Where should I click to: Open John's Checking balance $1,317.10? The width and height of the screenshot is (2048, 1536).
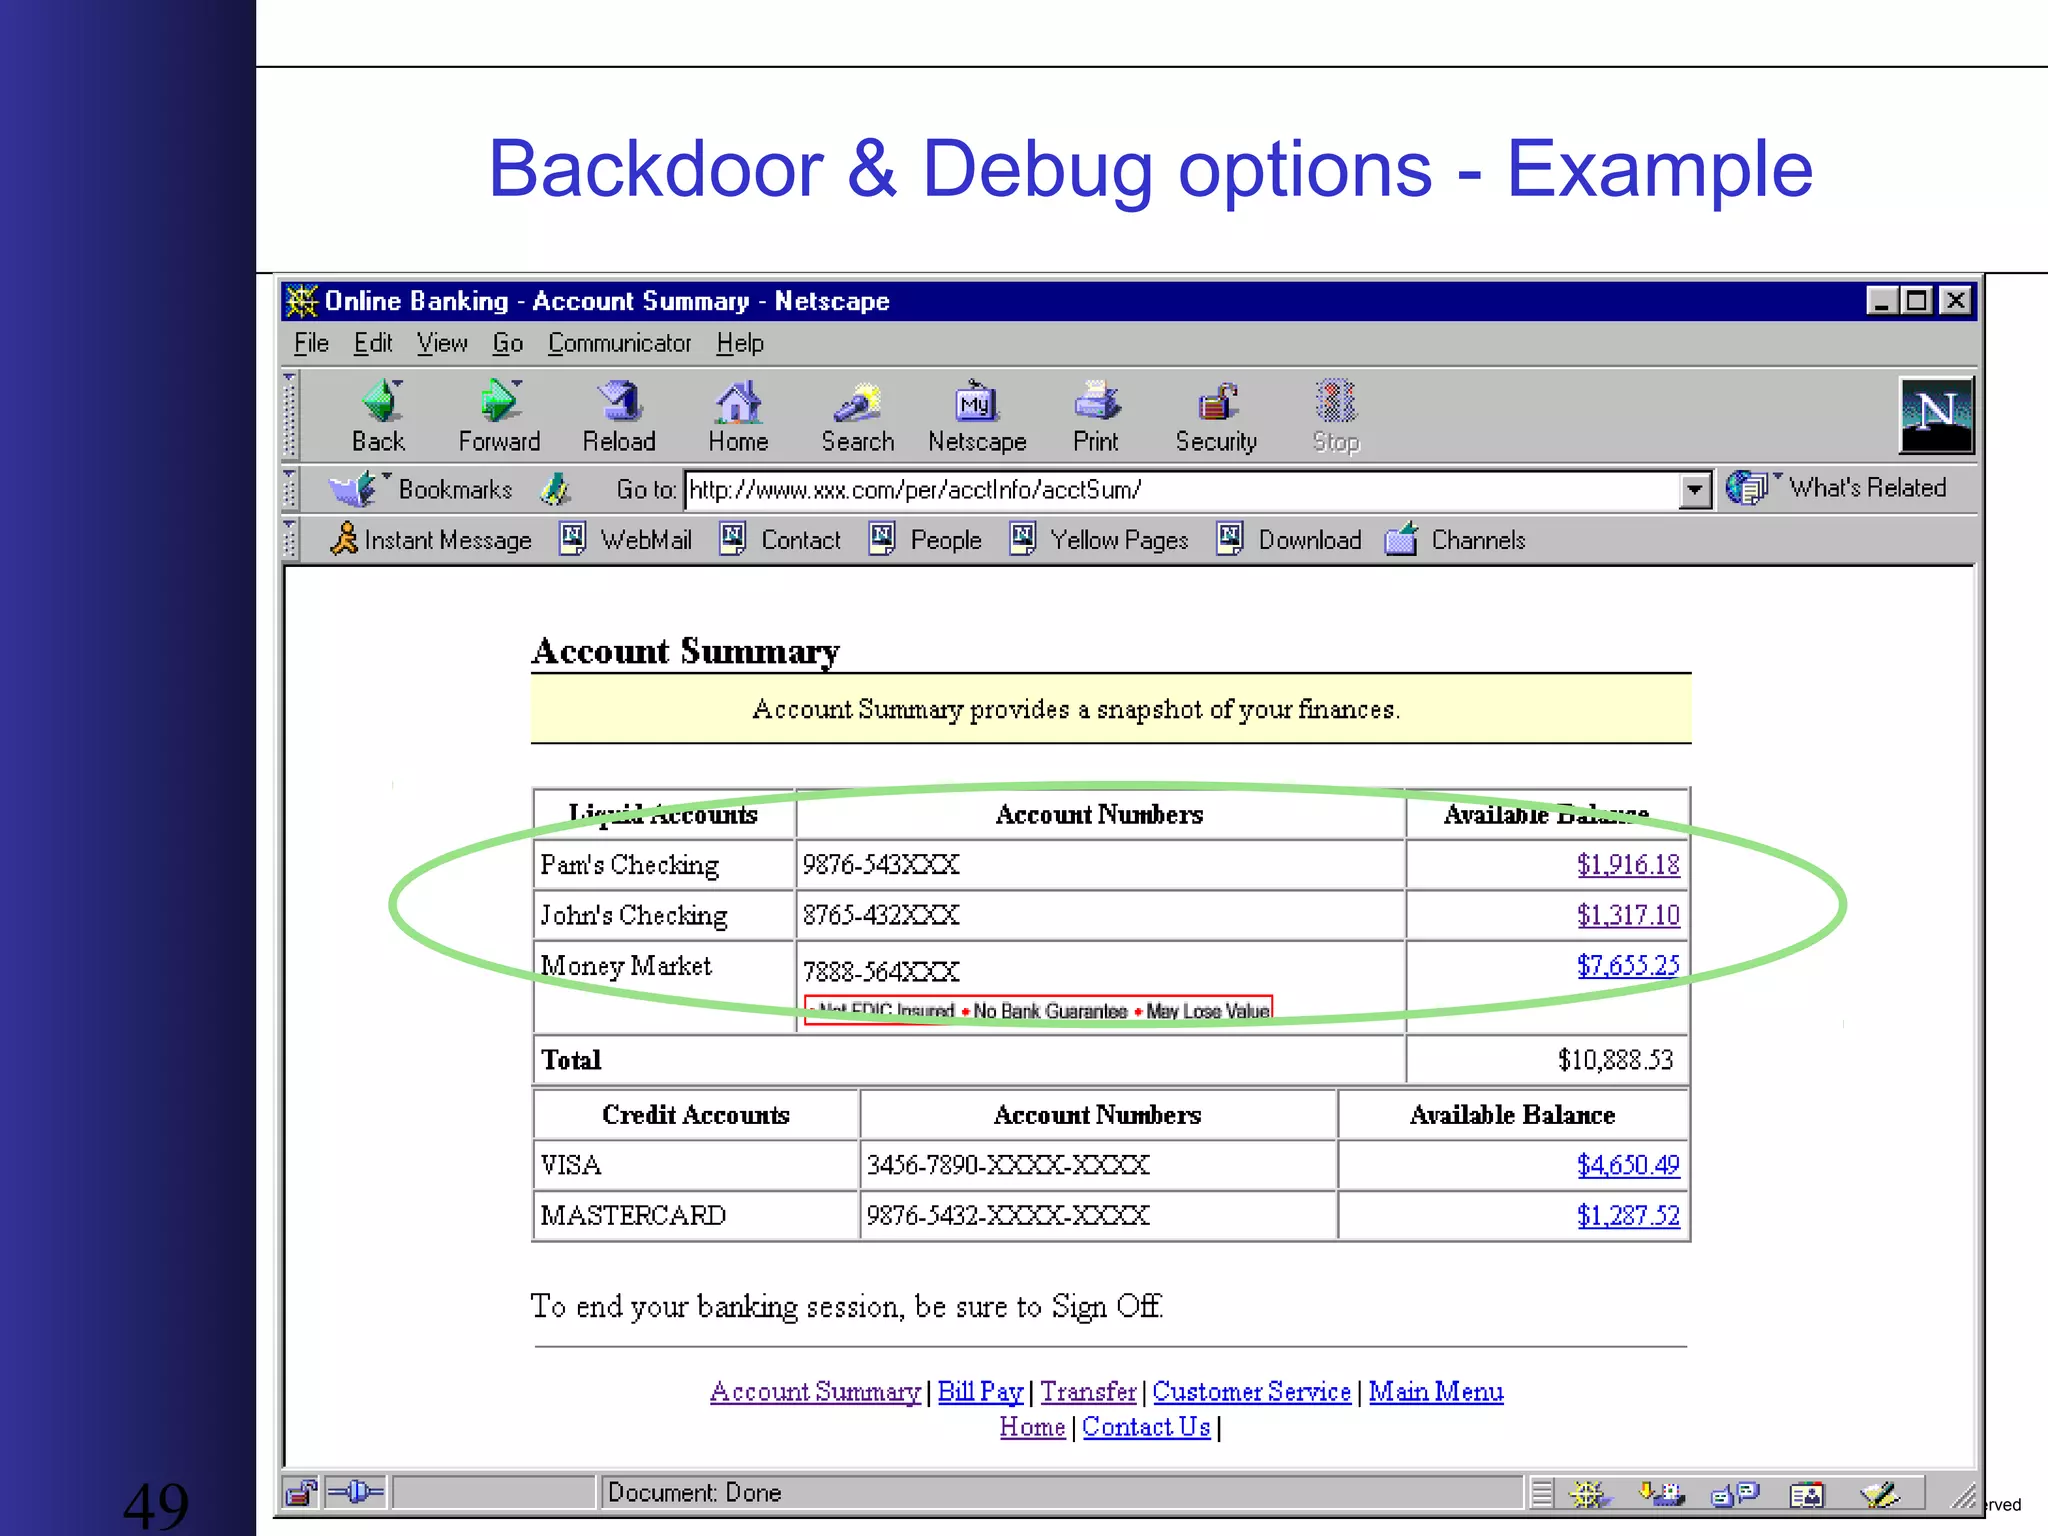point(1628,914)
